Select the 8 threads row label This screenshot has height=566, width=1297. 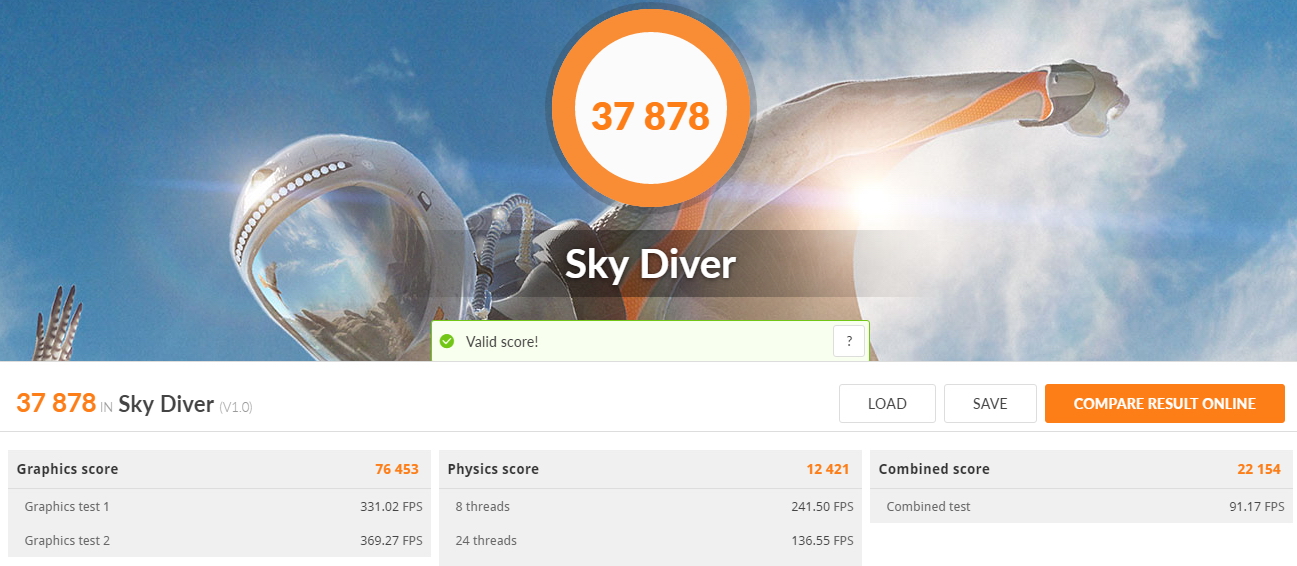click(x=482, y=507)
